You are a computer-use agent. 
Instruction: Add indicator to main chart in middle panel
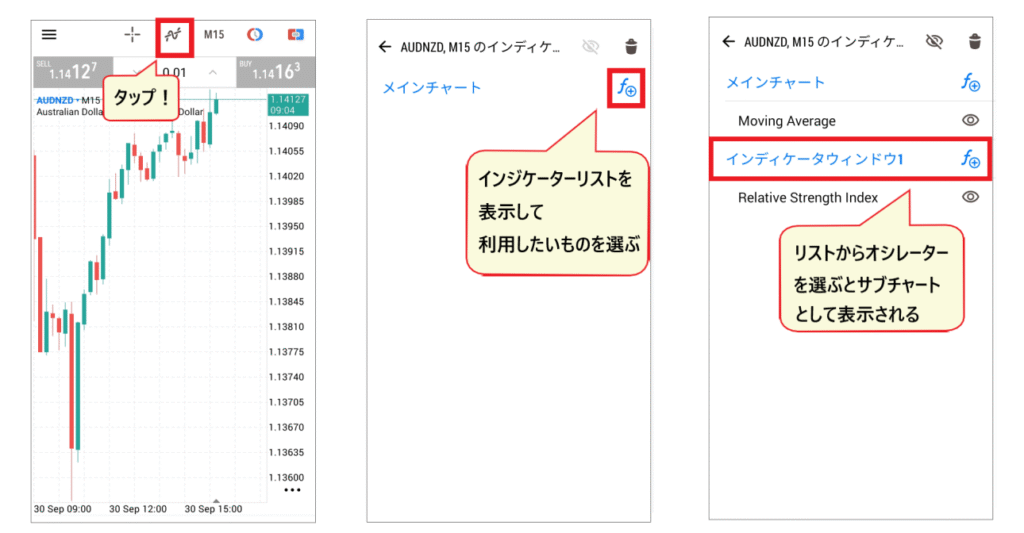coord(627,89)
